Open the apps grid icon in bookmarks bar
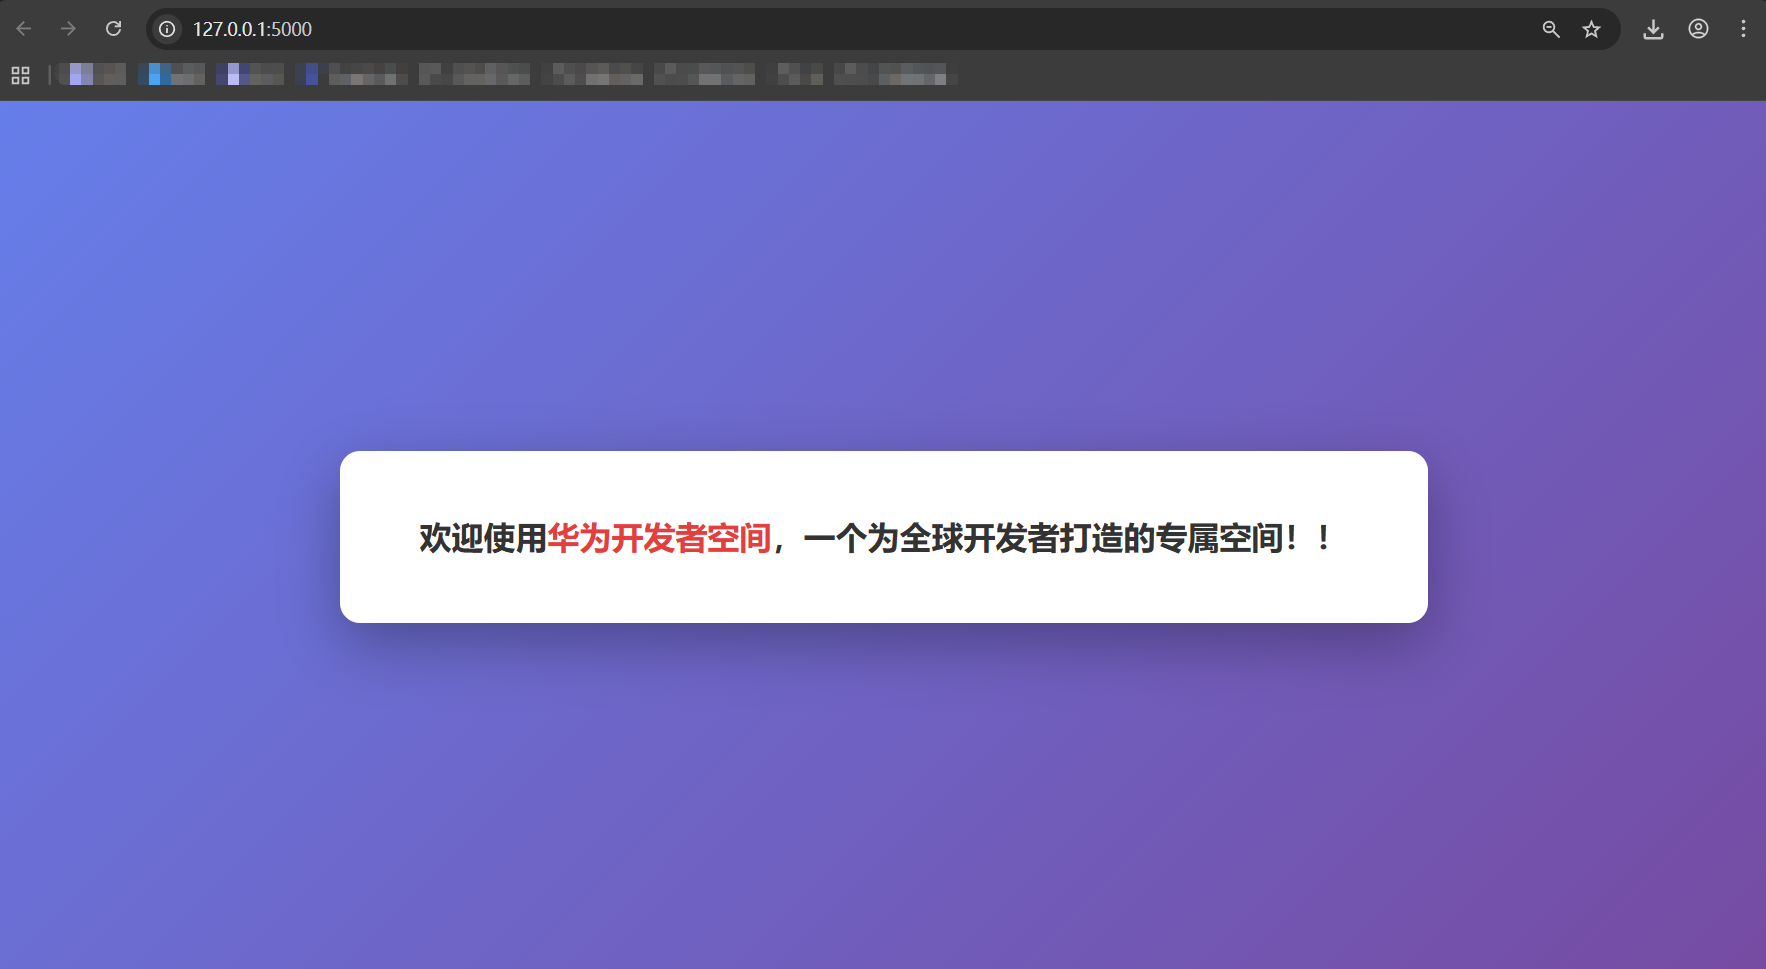The image size is (1766, 969). tap(20, 75)
